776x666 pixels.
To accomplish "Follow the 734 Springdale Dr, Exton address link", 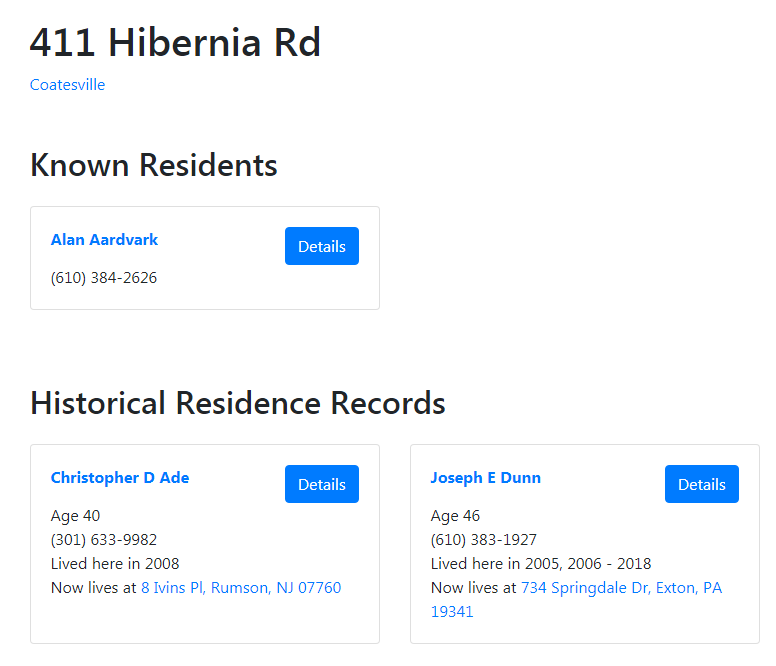I will (x=577, y=599).
